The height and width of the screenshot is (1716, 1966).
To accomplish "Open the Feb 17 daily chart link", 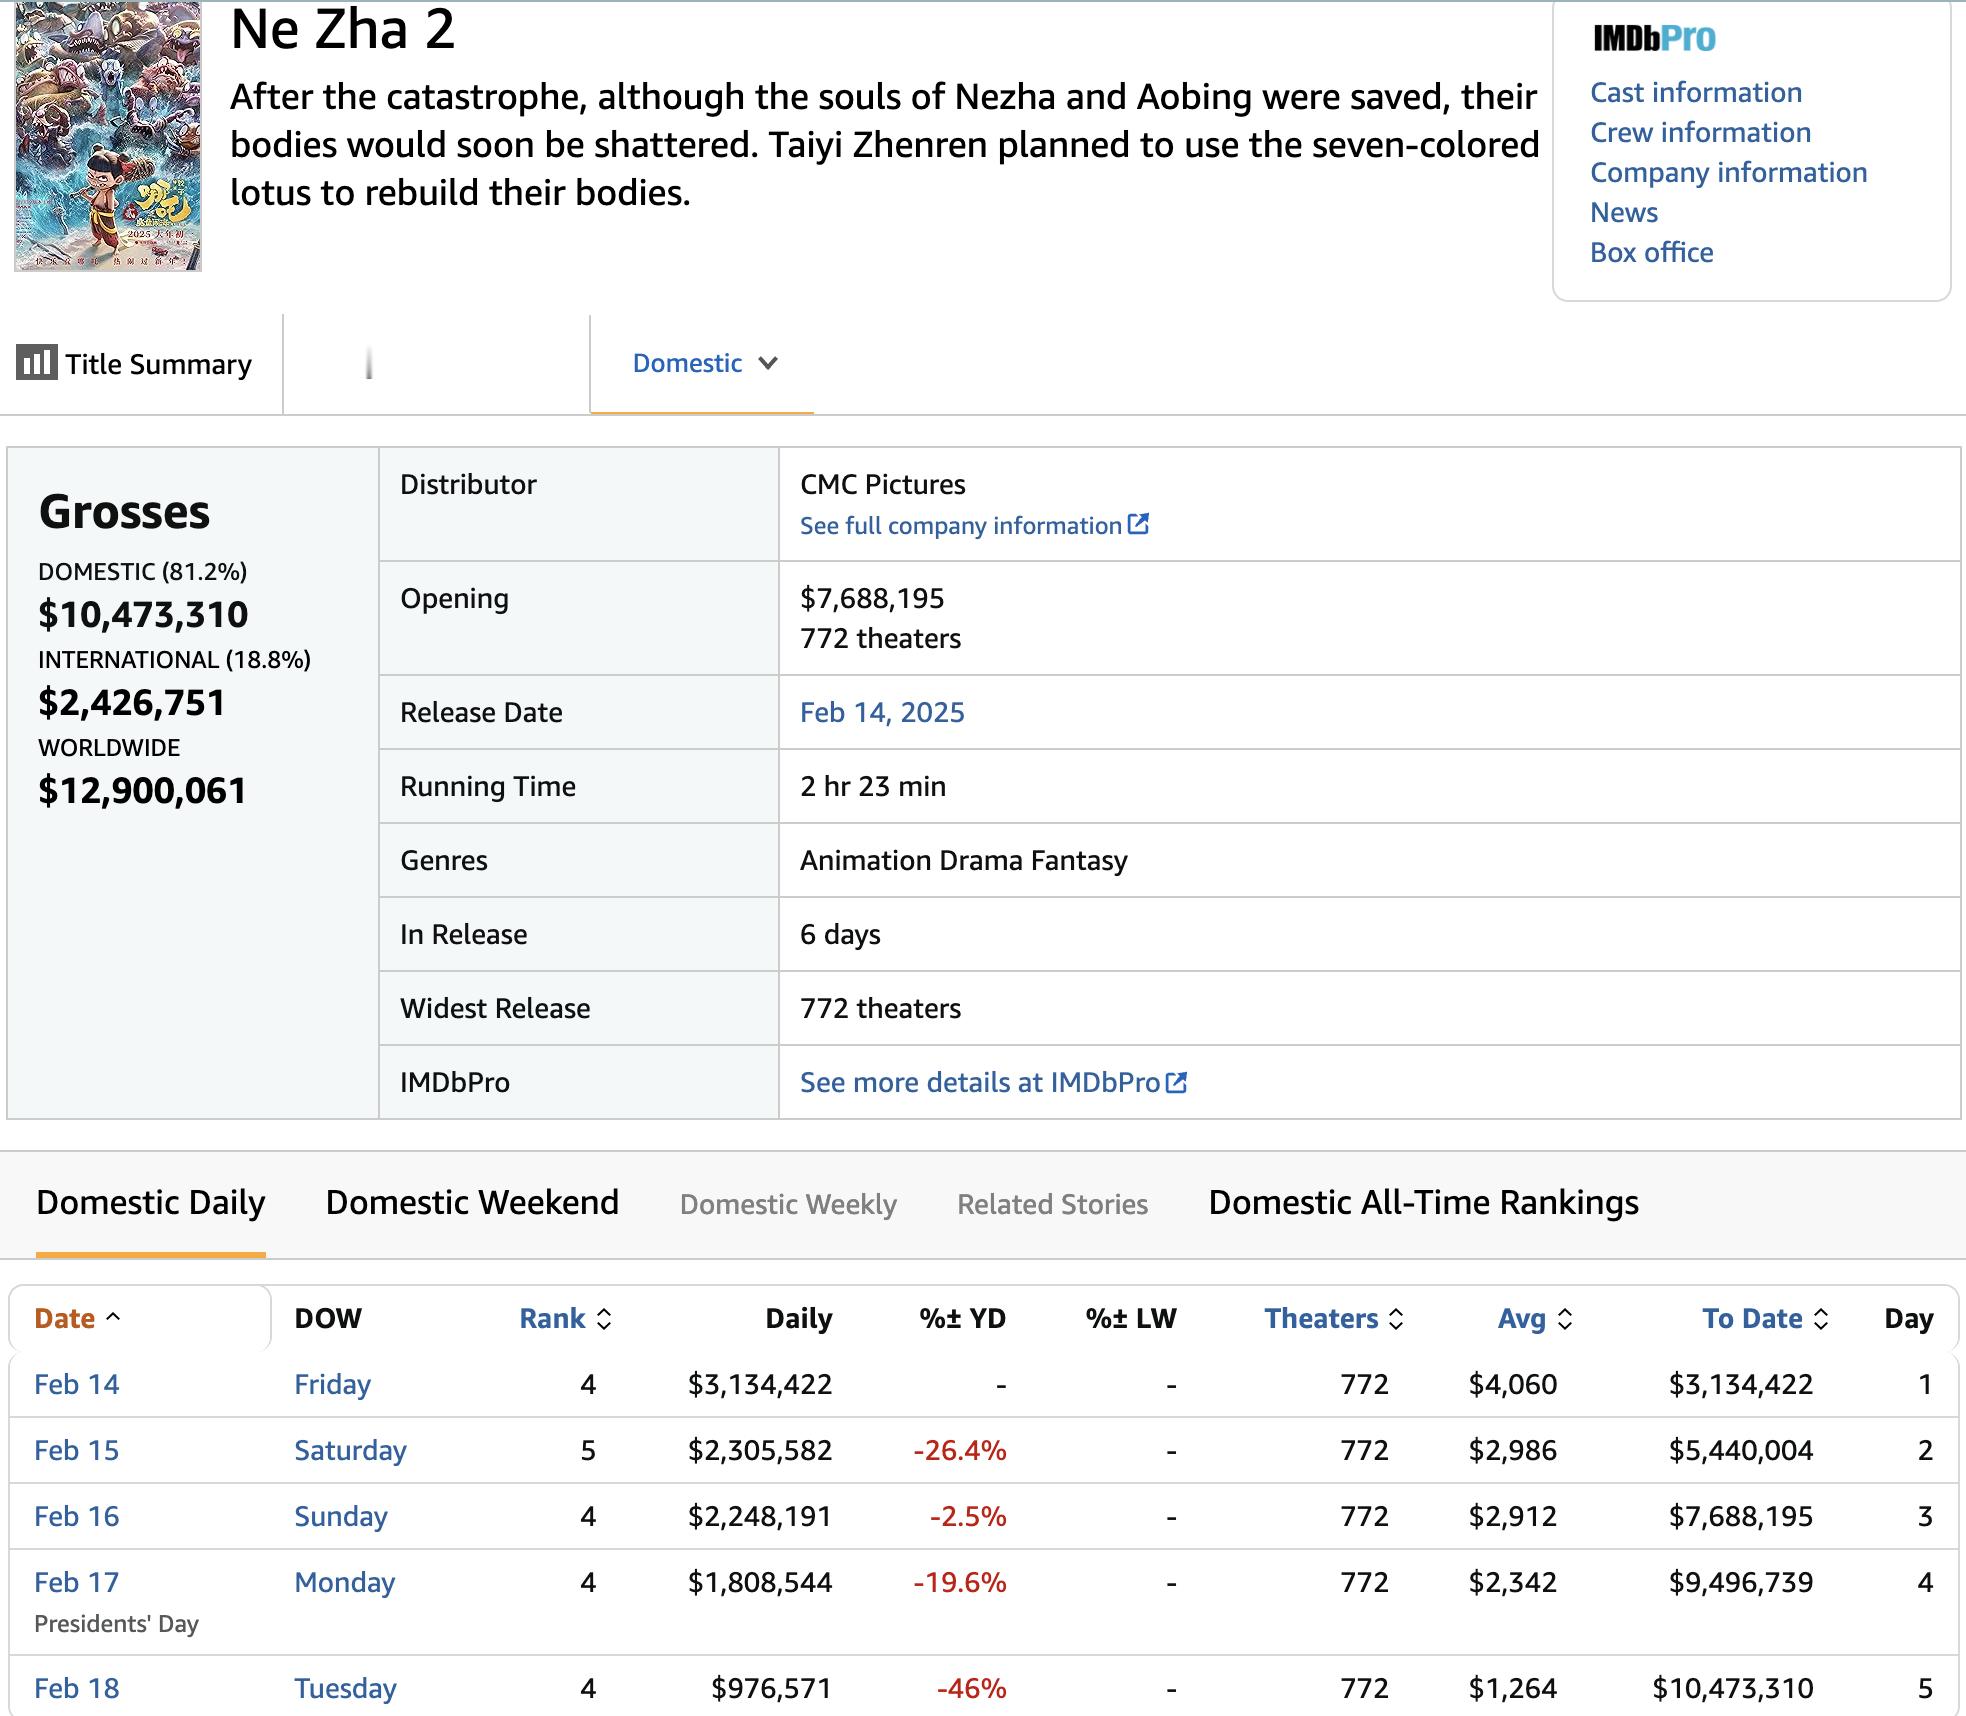I will pyautogui.click(x=76, y=1582).
